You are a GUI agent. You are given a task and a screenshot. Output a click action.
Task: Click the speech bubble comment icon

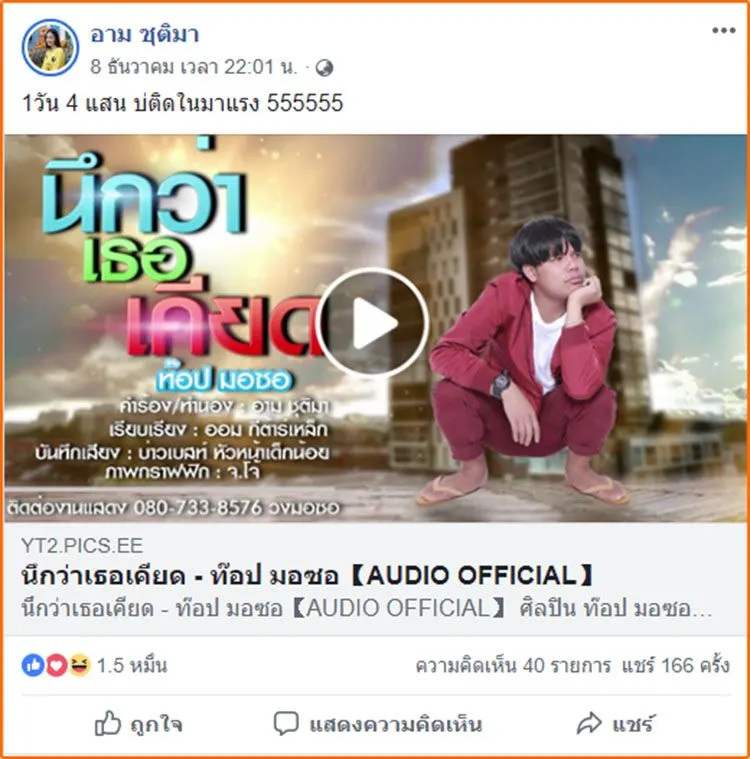pyautogui.click(x=286, y=724)
